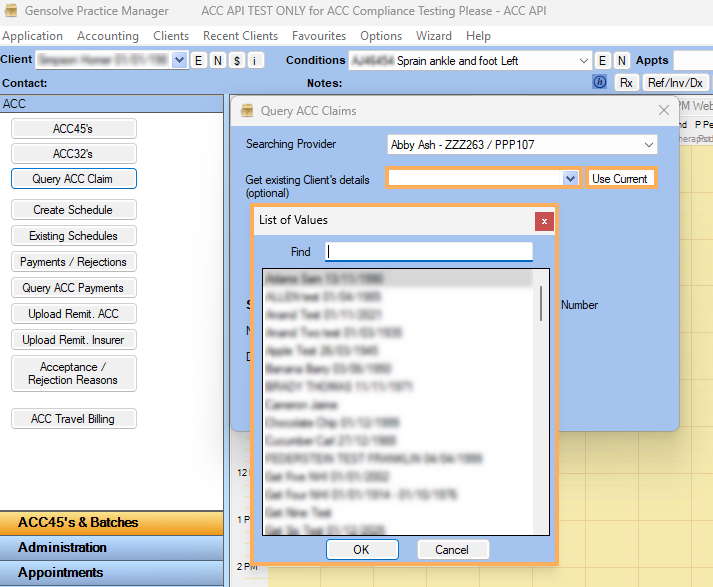The height and width of the screenshot is (587, 713).
Task: Expand the Client dropdown
Action: pyautogui.click(x=180, y=61)
